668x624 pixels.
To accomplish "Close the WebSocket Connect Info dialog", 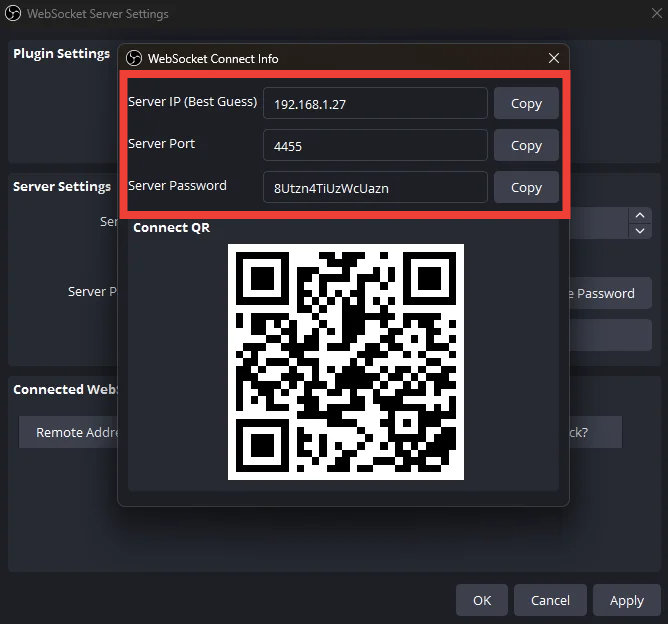I will click(x=554, y=58).
